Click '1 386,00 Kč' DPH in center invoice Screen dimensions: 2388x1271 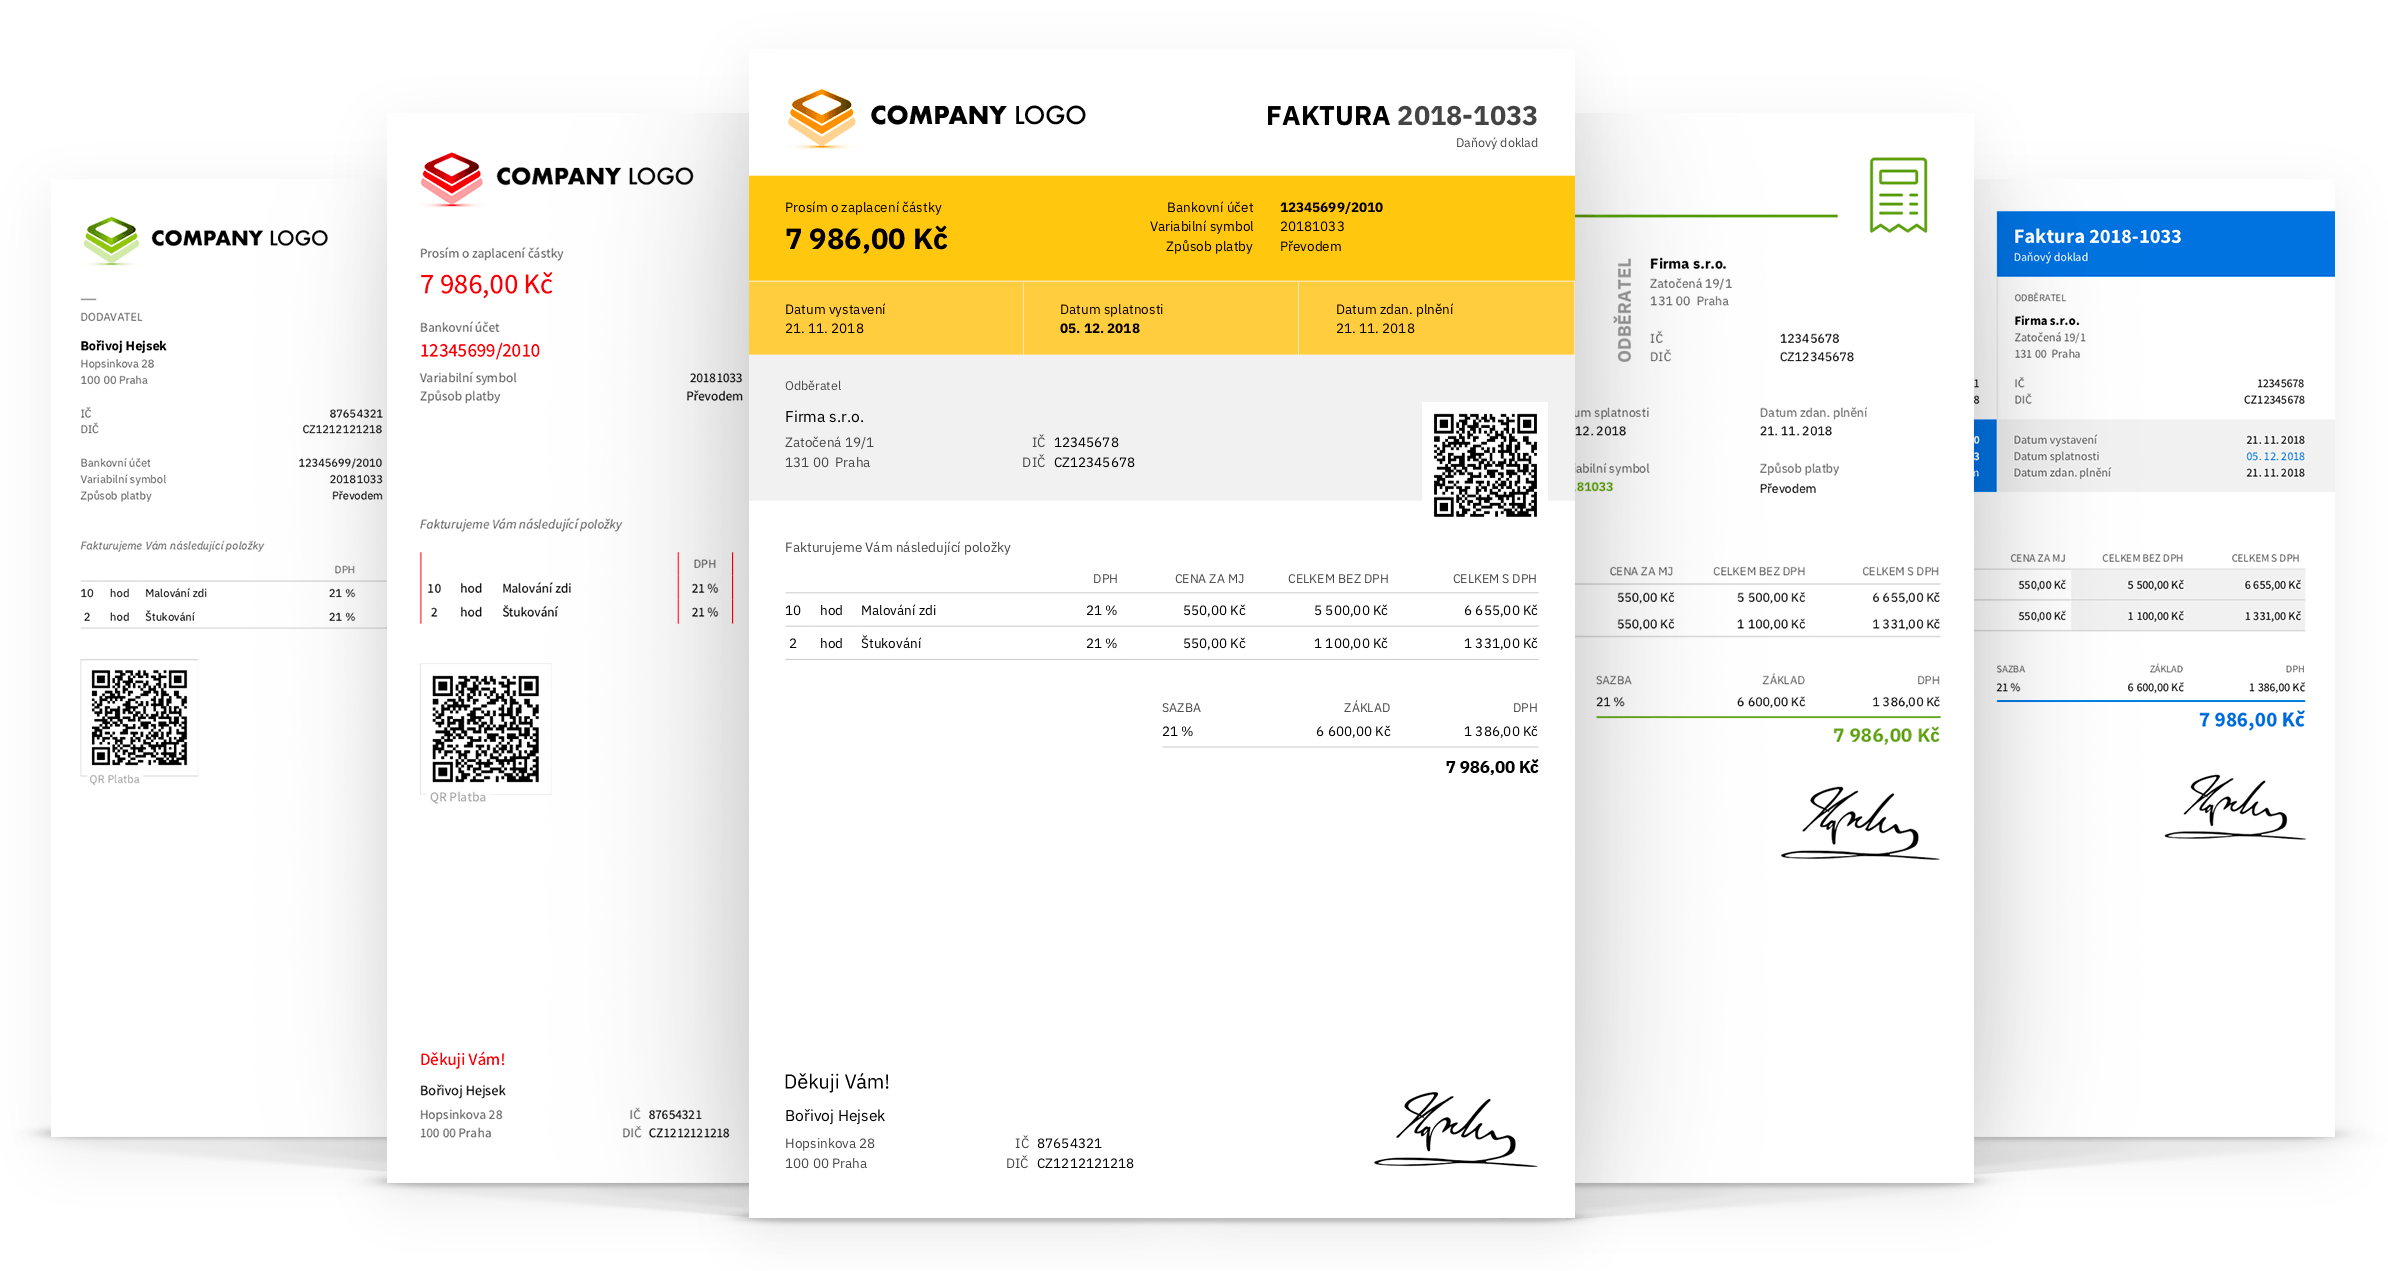click(1500, 732)
